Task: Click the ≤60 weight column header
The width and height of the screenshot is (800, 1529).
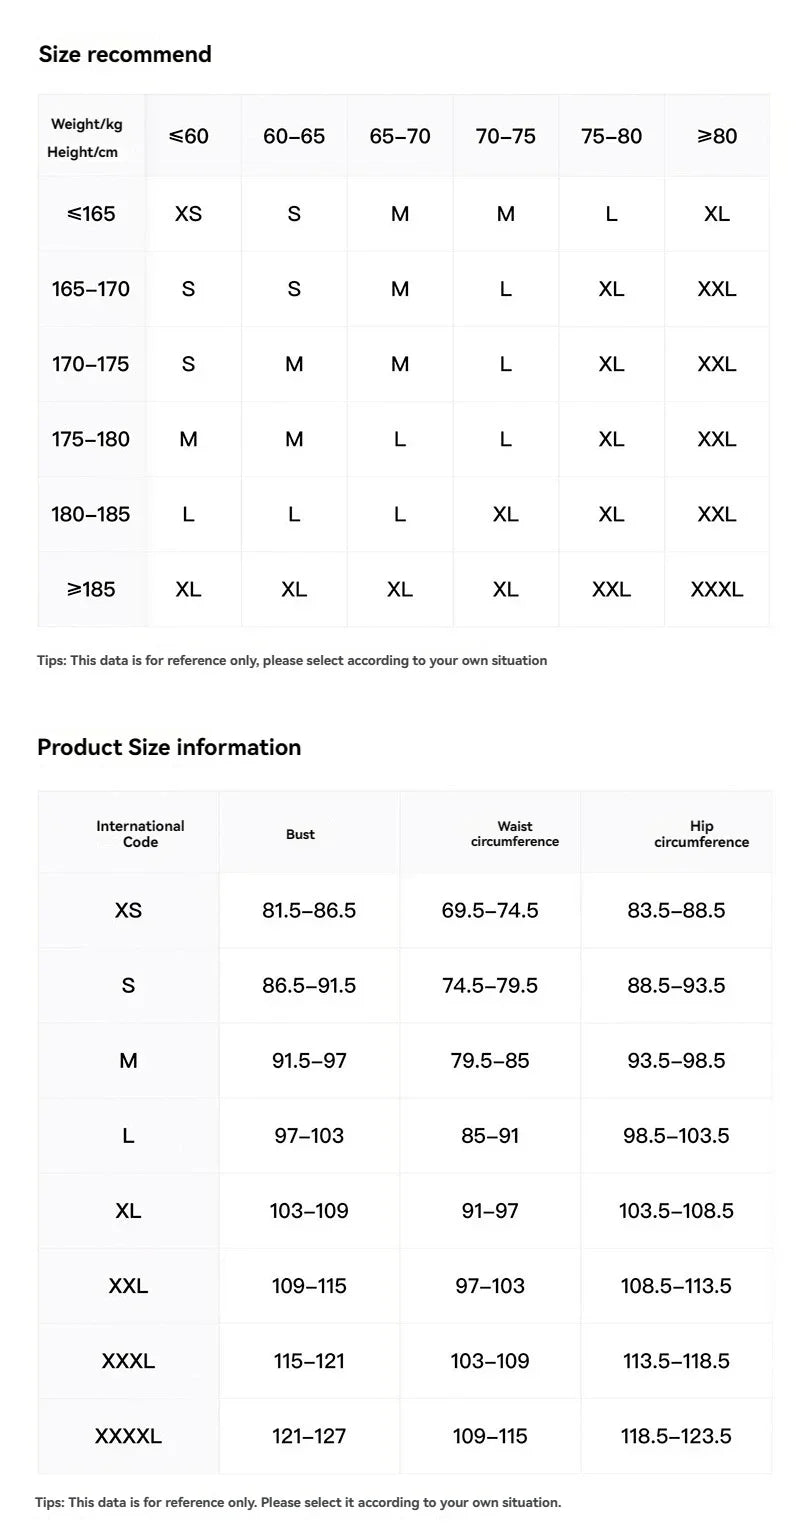Action: coord(189,136)
